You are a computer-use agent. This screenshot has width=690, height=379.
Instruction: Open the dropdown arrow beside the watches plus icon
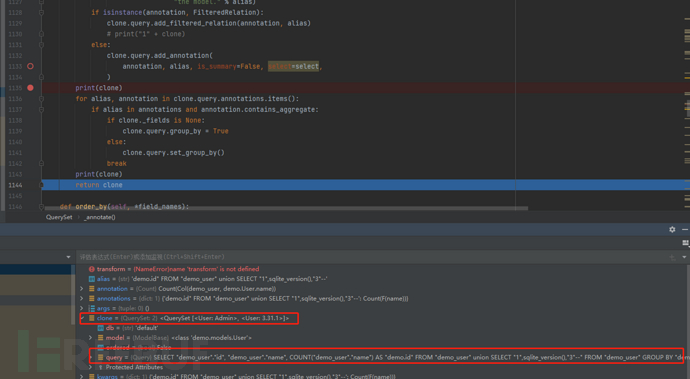coord(684,257)
